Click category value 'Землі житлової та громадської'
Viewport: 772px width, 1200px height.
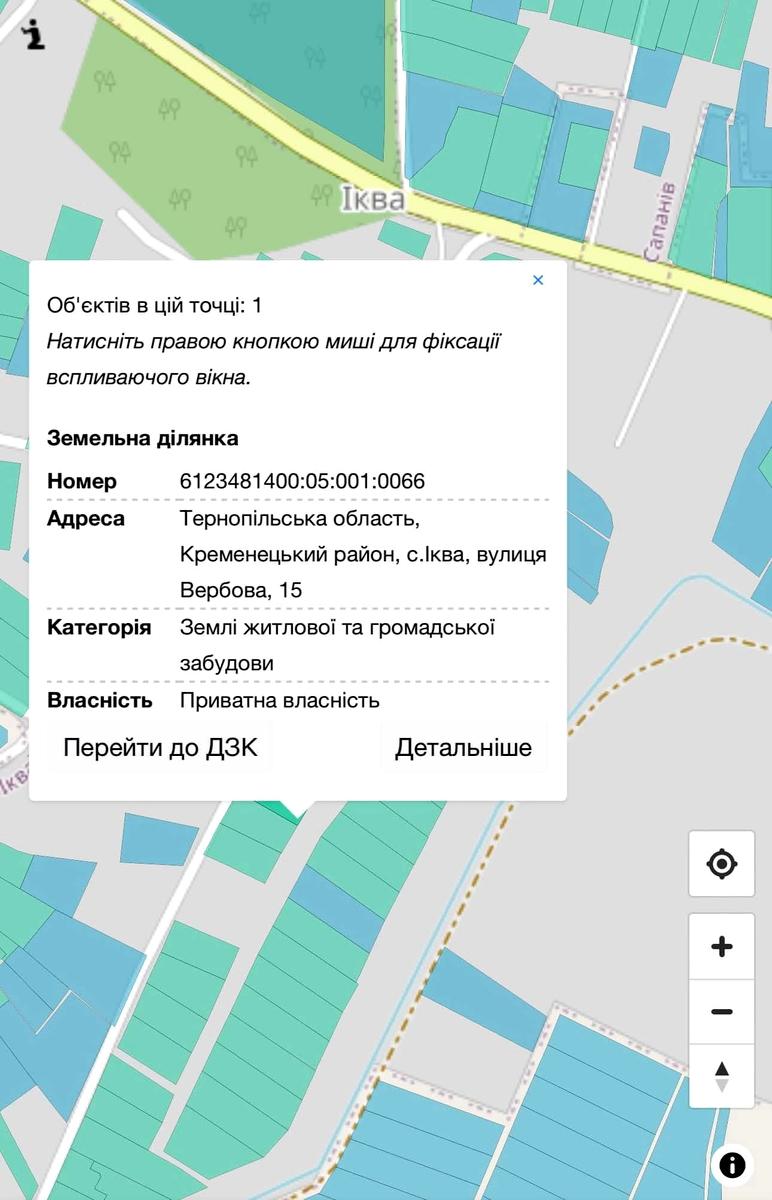337,627
